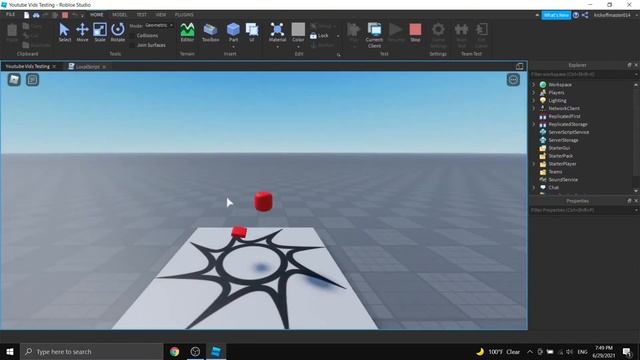Click the taskbar search box
This screenshot has height=360, width=640.
pyautogui.click(x=91, y=351)
